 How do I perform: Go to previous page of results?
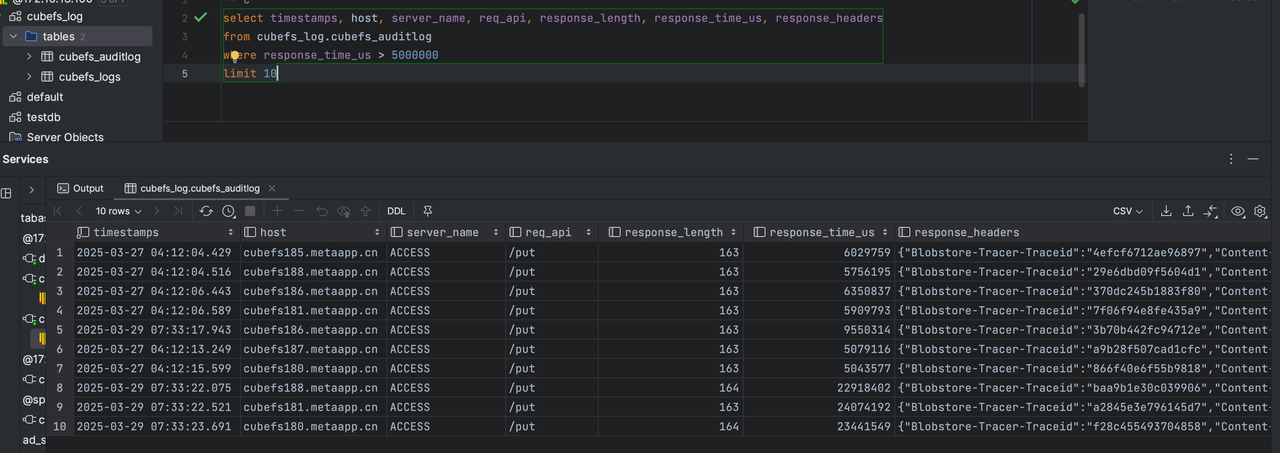coord(79,211)
